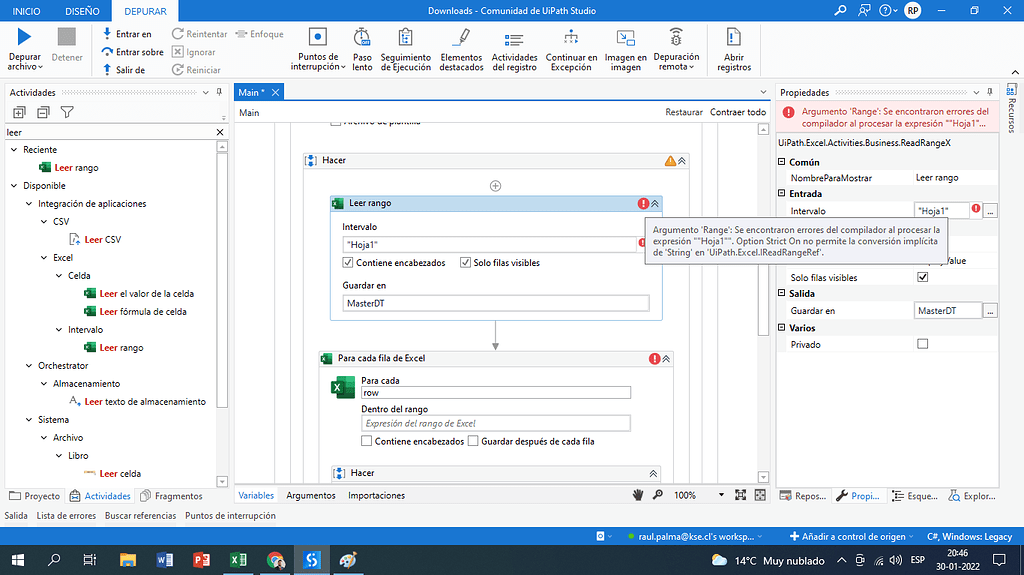
Task: Collapse Para cada fila de Excel chevron
Action: (x=666, y=359)
